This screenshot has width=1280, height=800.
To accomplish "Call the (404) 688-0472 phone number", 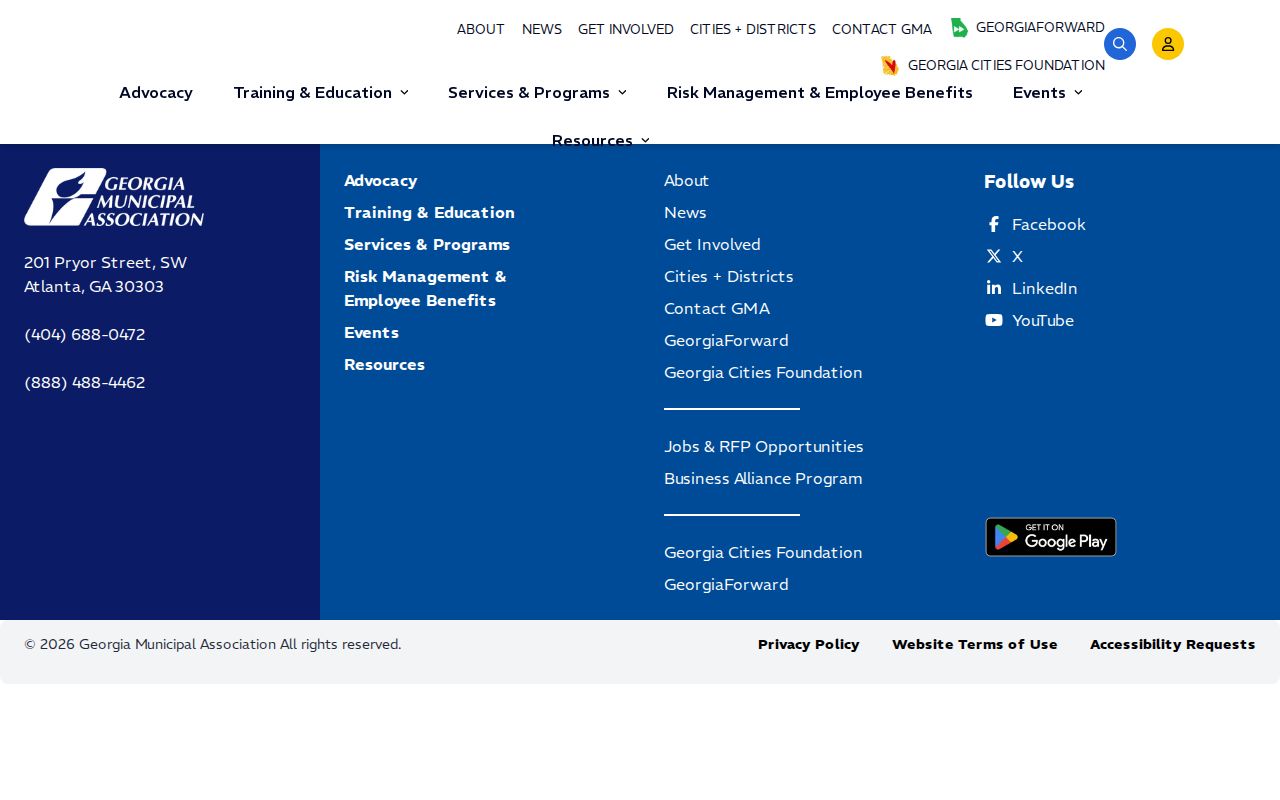I will coord(85,335).
